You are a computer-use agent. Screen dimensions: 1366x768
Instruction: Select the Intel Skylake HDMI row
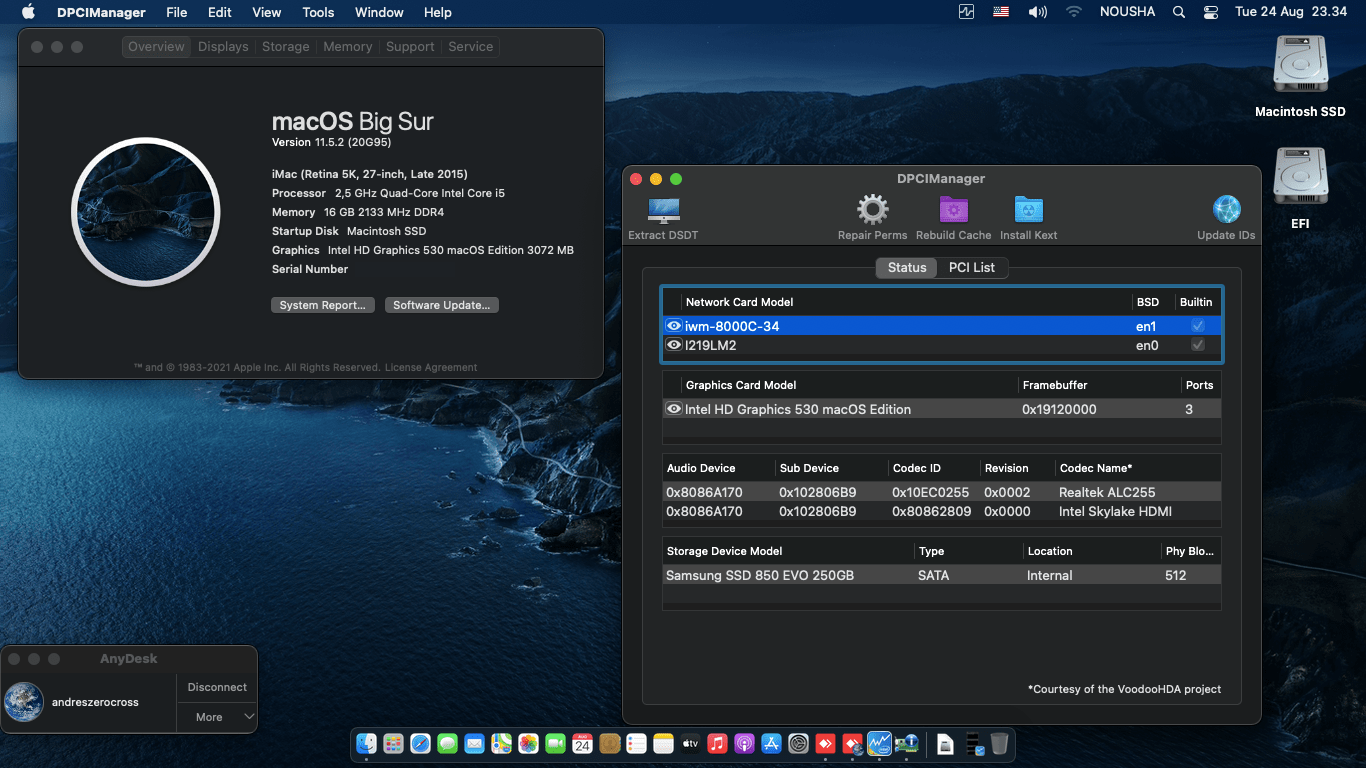pos(941,511)
